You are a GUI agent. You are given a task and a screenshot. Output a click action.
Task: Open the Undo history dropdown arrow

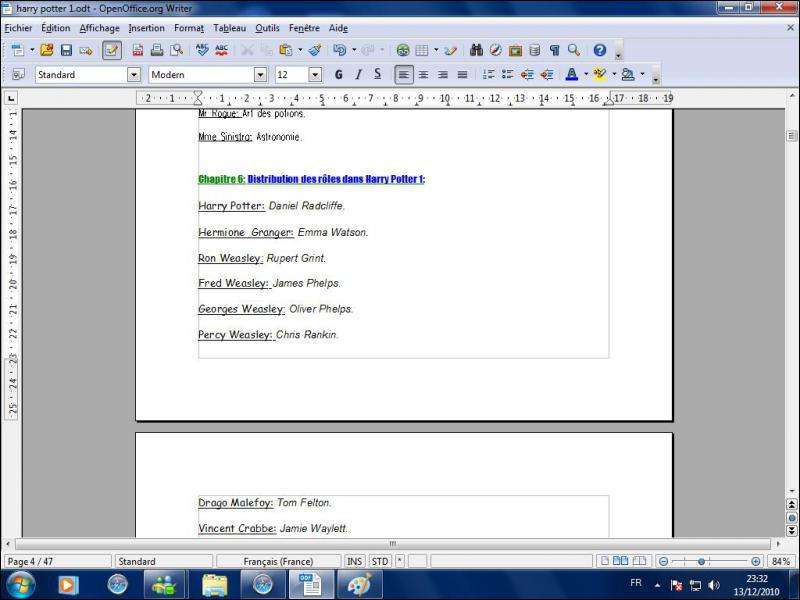(x=354, y=50)
